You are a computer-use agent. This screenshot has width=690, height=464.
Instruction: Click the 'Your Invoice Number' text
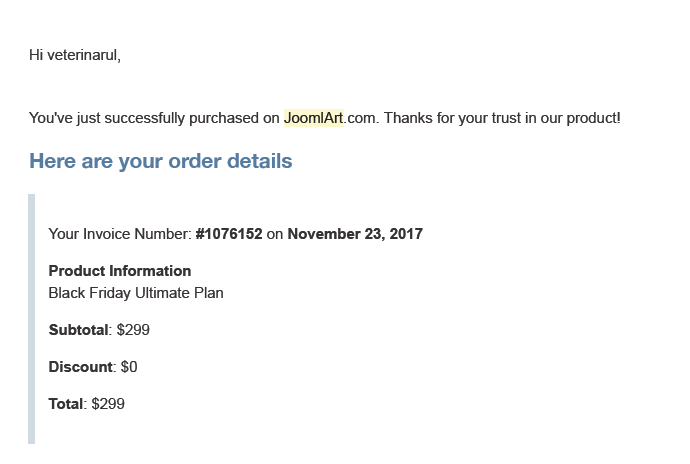pyautogui.click(x=120, y=234)
